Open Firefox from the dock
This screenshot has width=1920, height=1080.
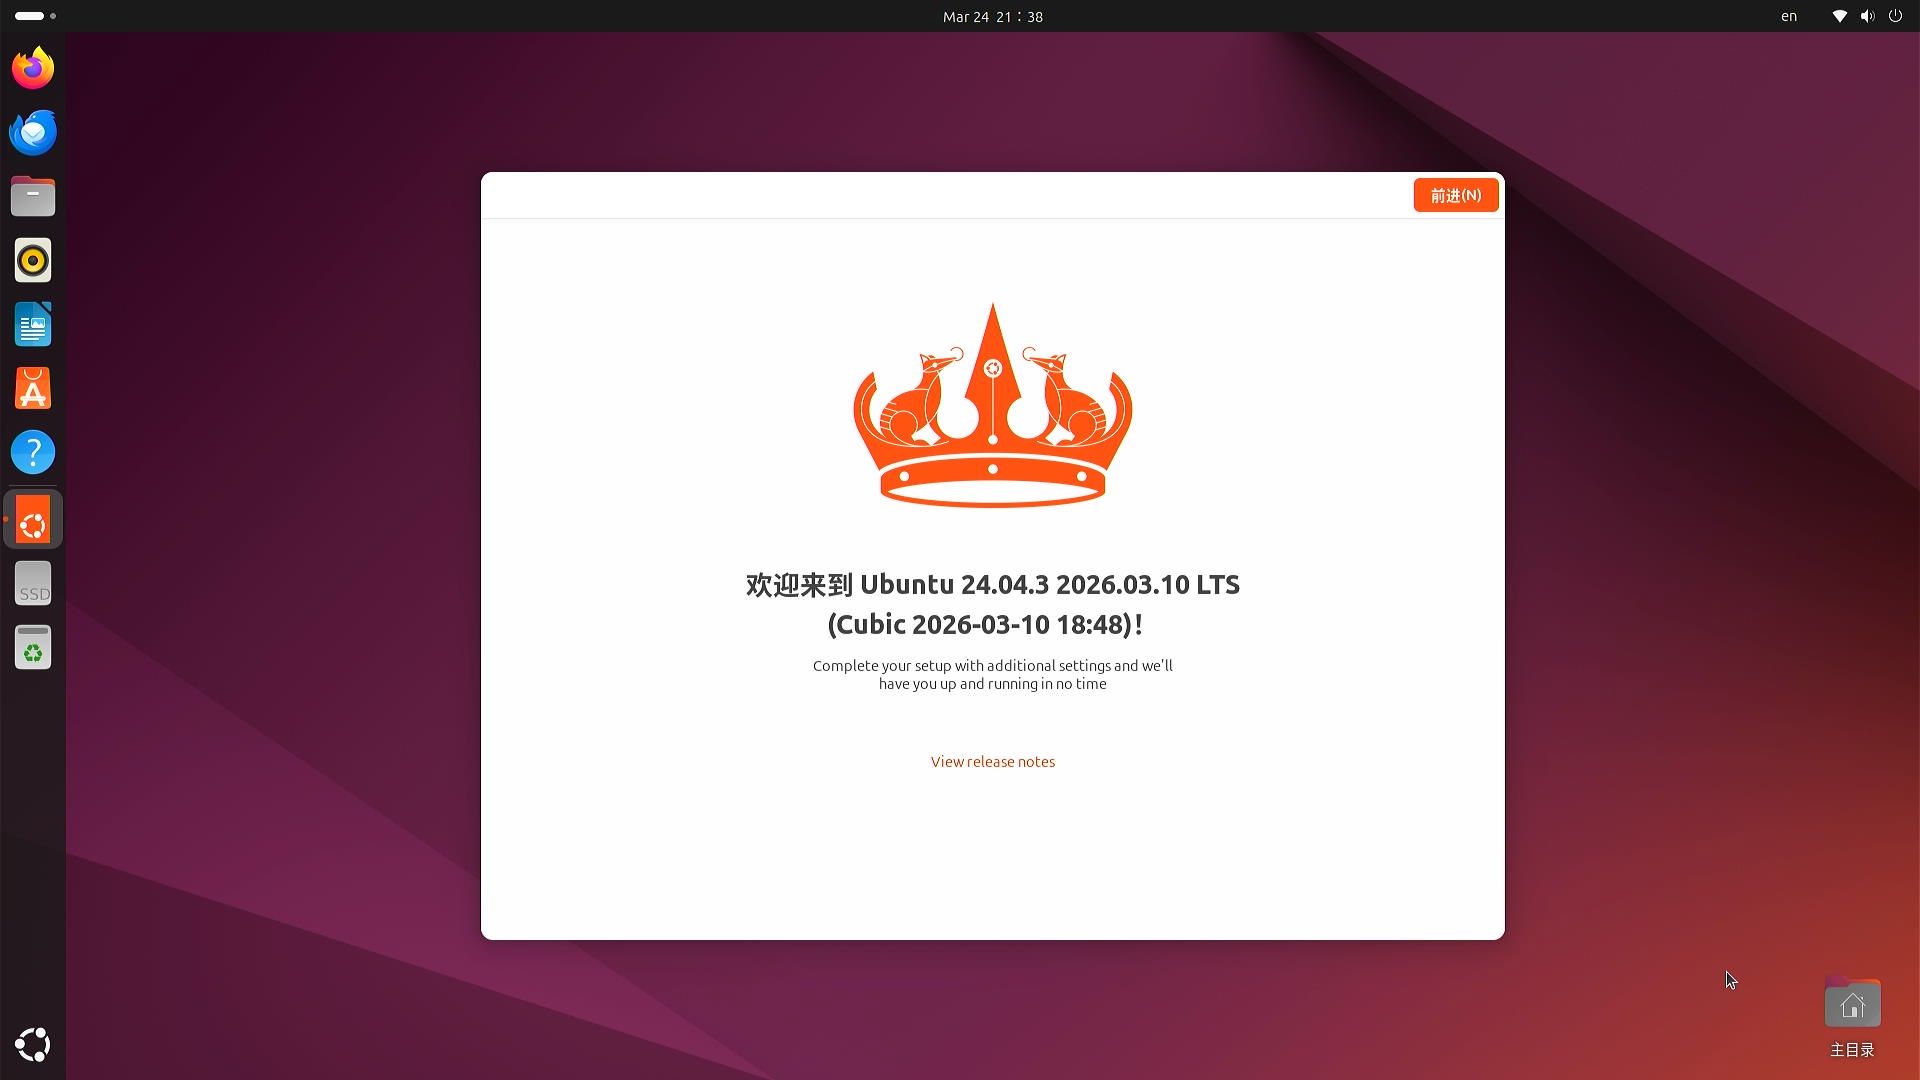(x=33, y=68)
